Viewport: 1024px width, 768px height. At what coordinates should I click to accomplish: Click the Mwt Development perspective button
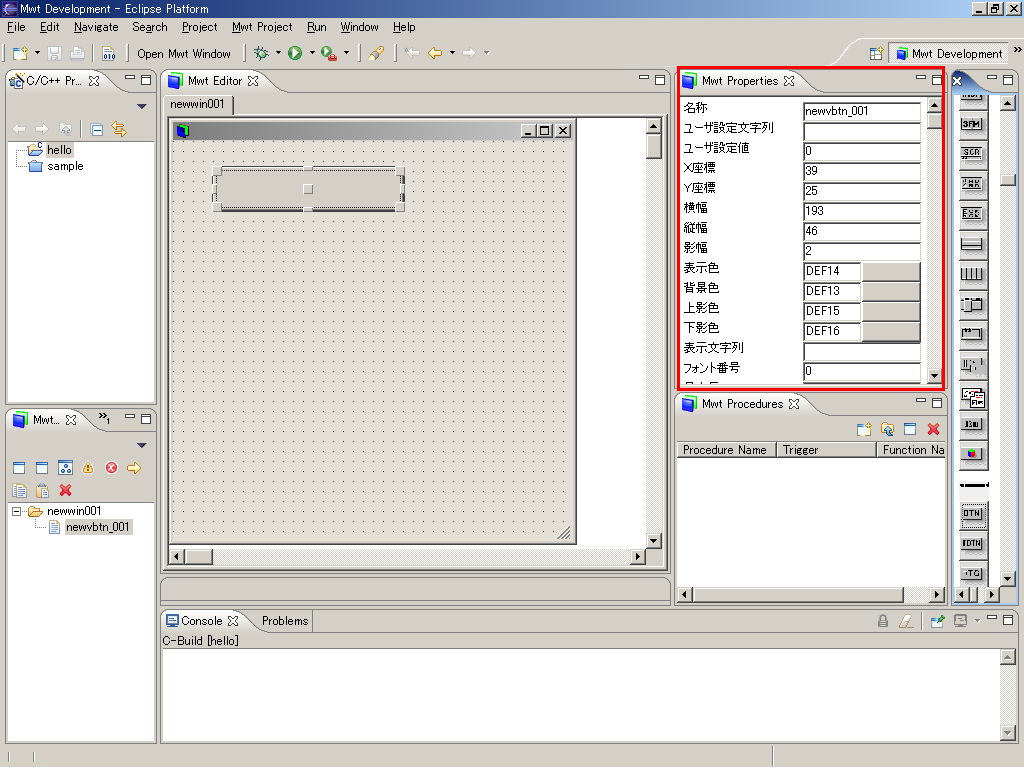[949, 54]
